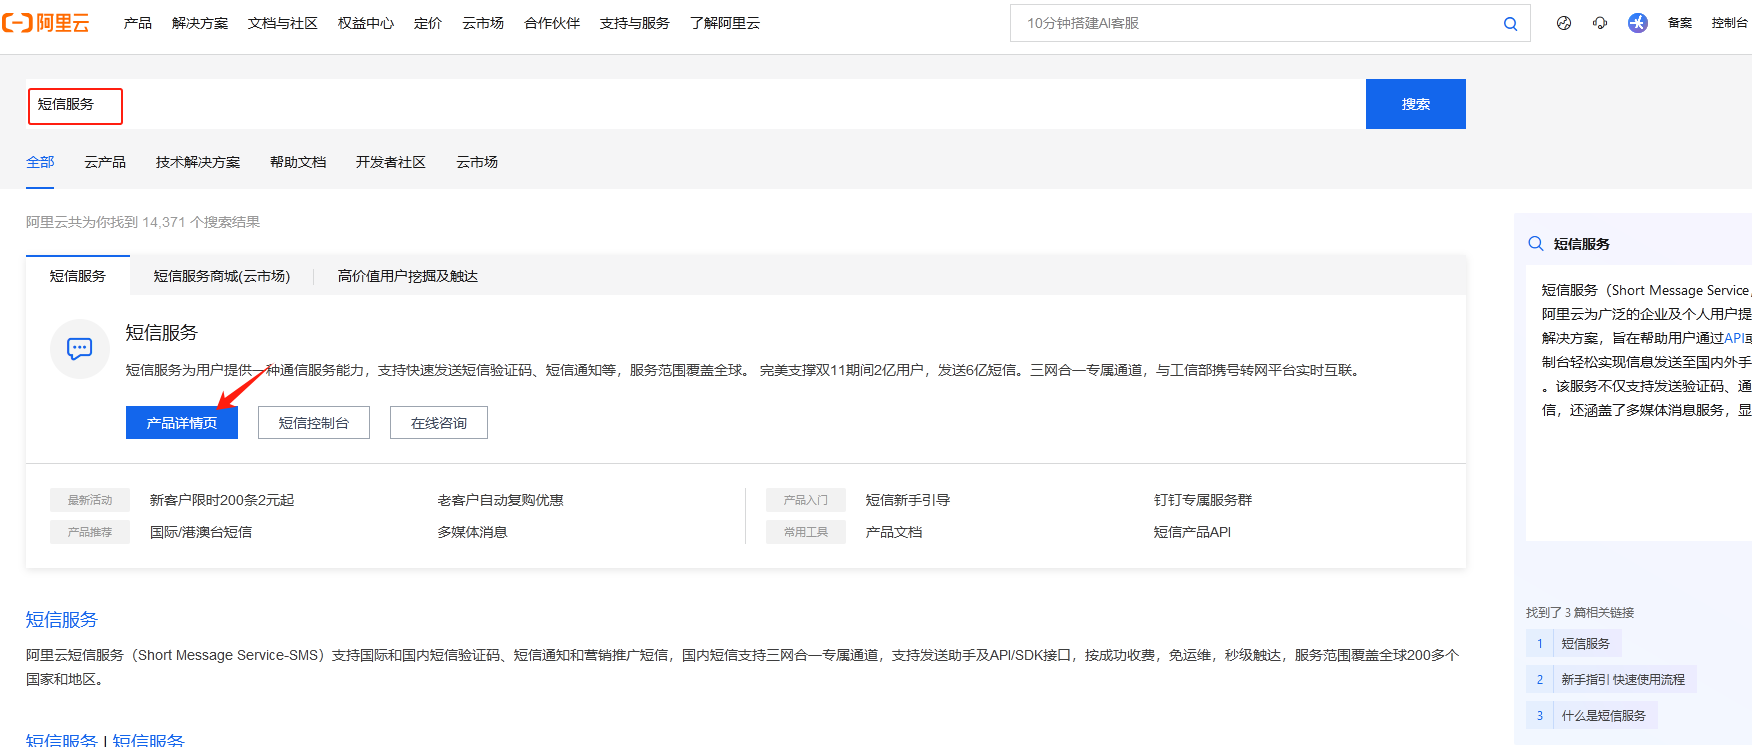Image resolution: width=1752 pixels, height=747 pixels.
Task: Open the 控制台 console link
Action: (x=1730, y=23)
